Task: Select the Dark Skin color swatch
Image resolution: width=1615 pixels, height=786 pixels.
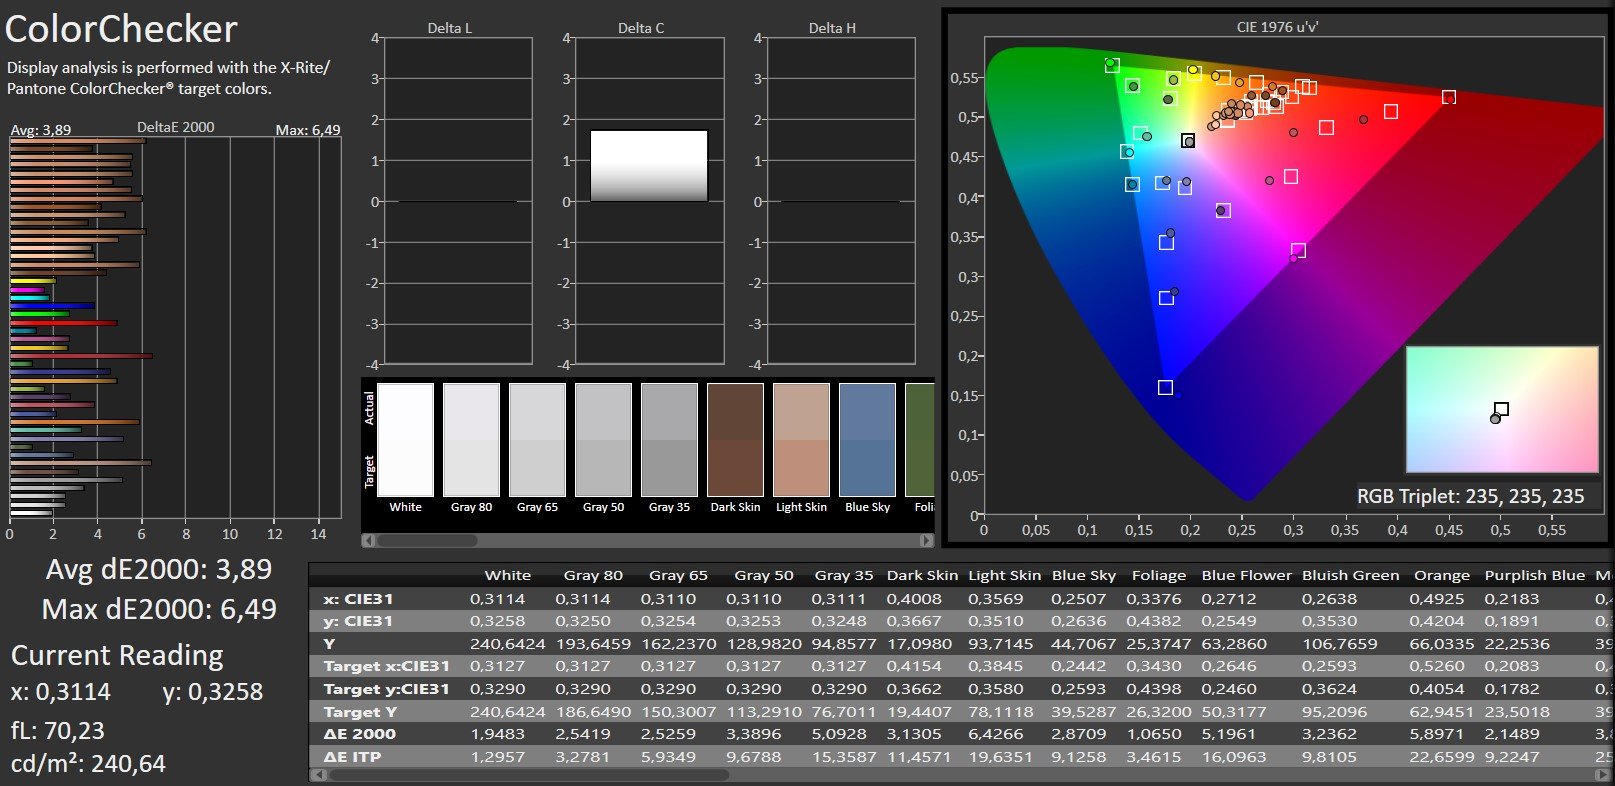Action: click(x=735, y=440)
